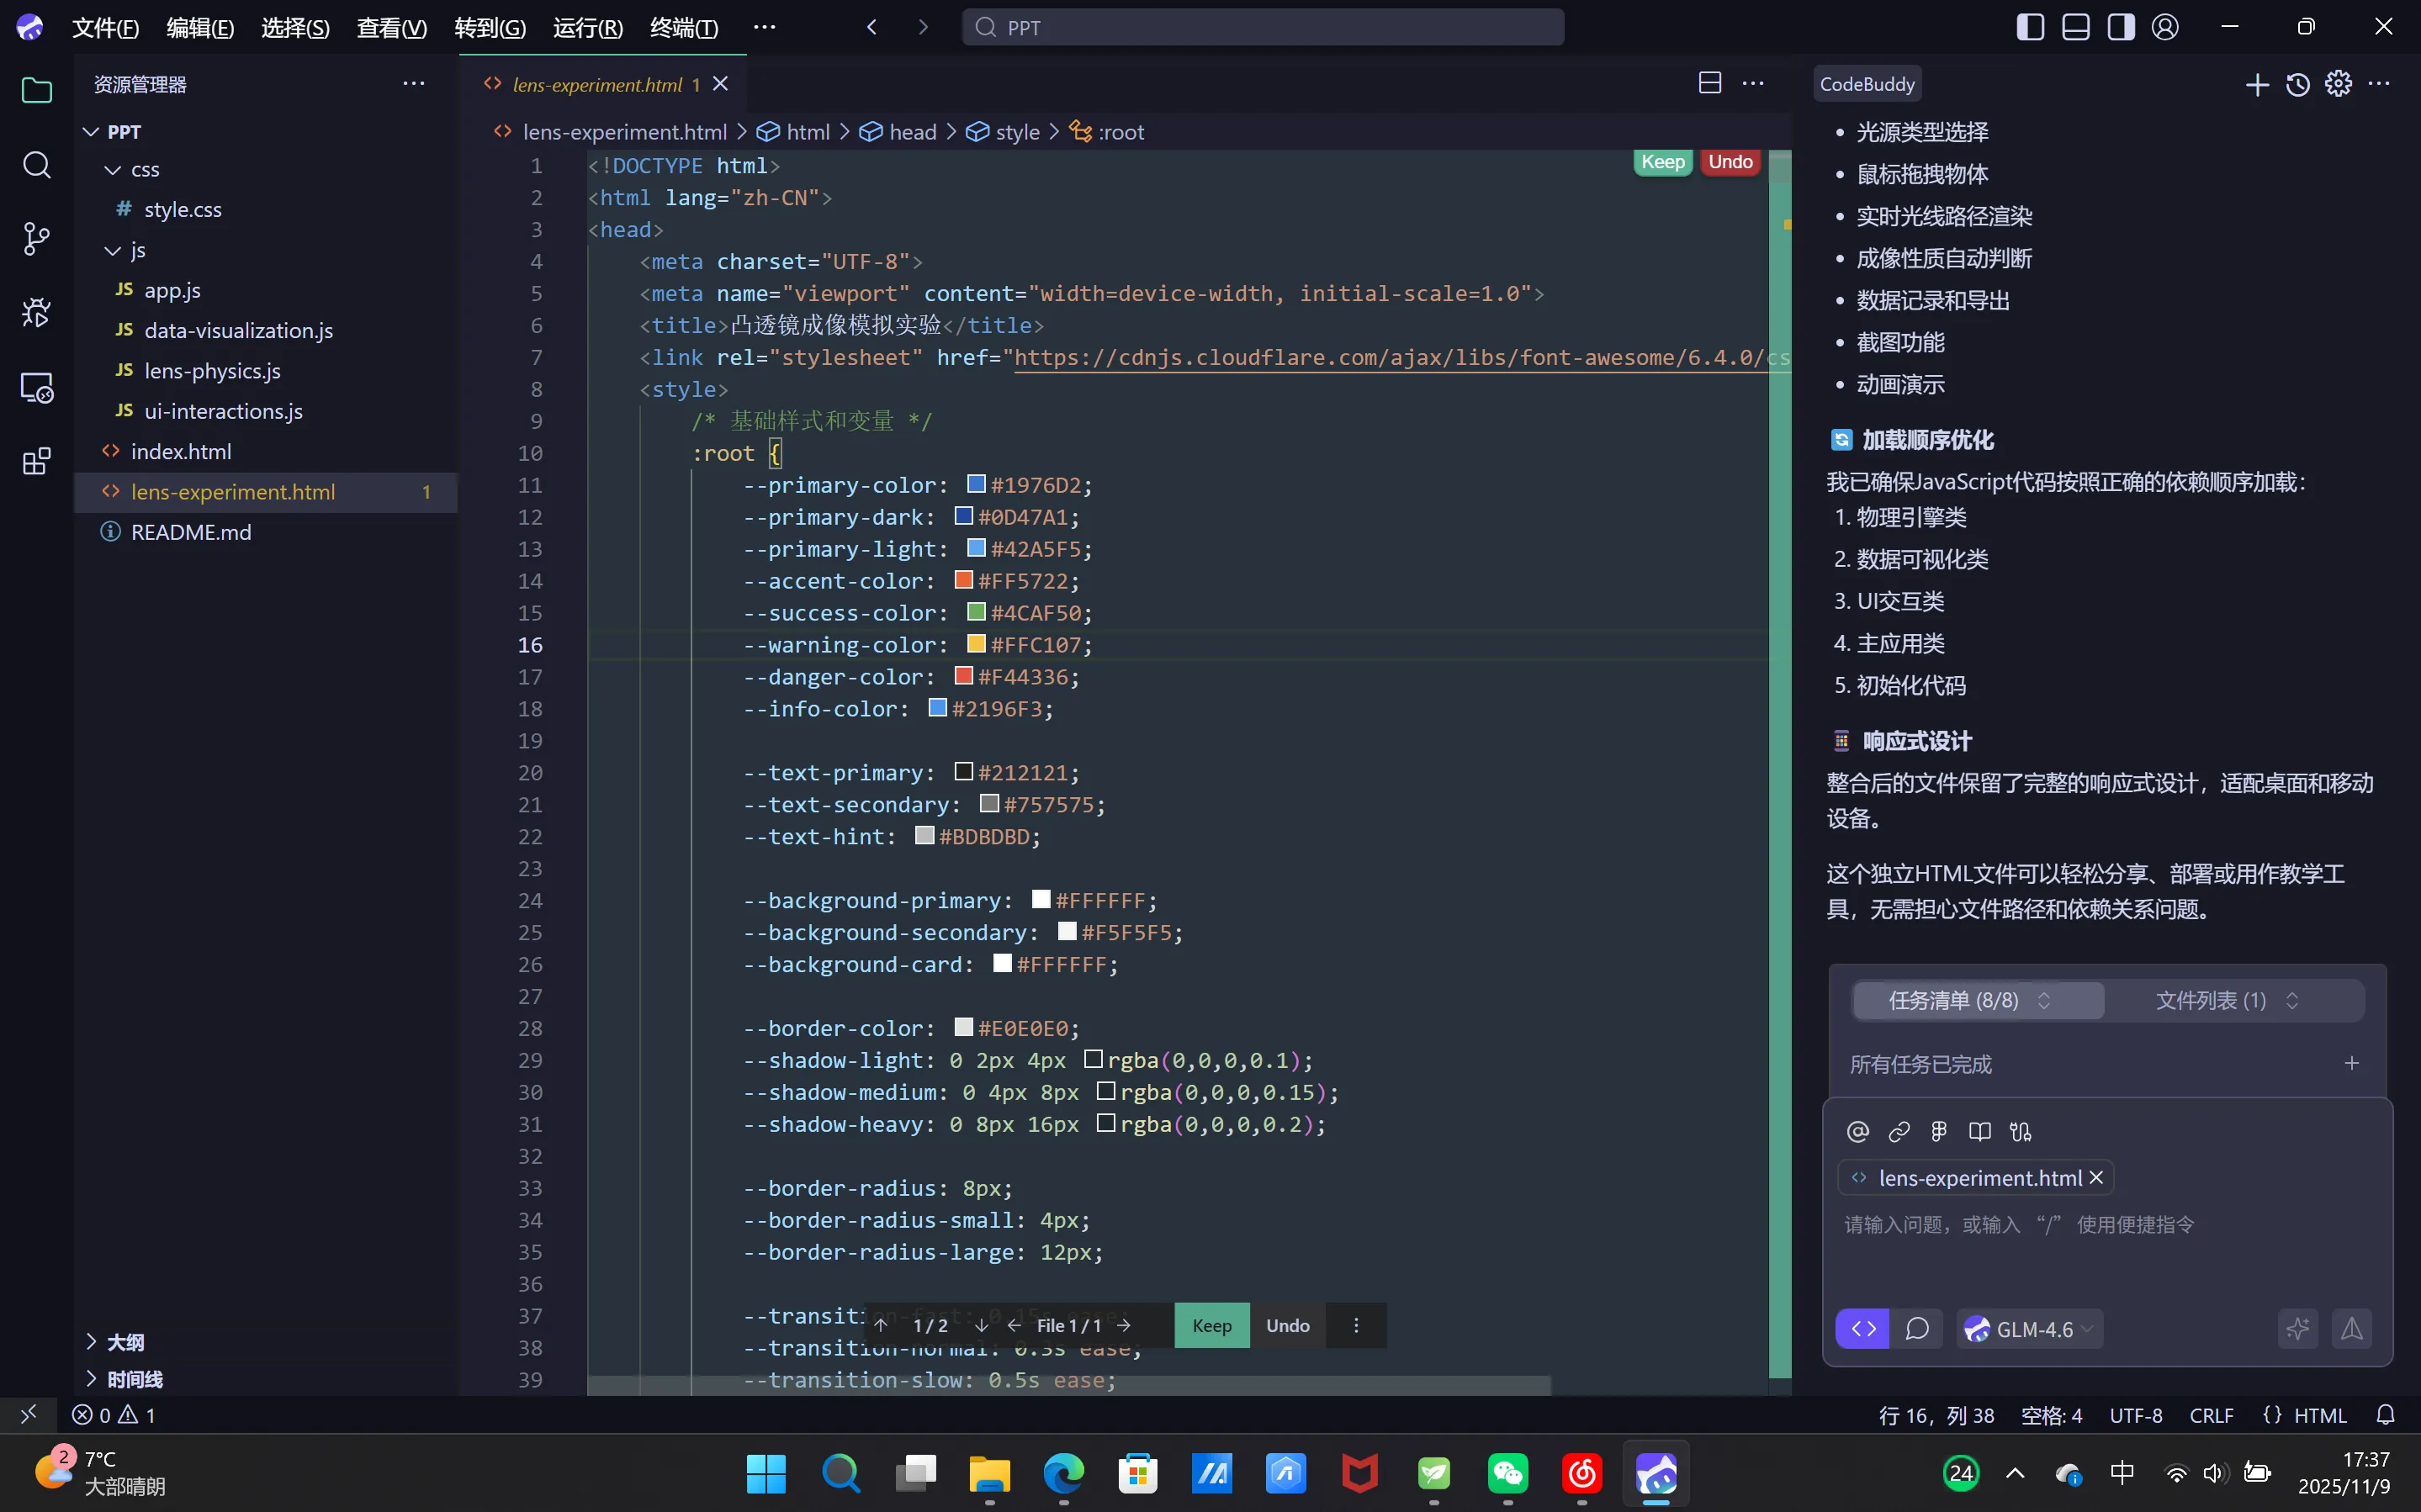Toggle the primary sidebar visibility
Screen dimensions: 2421x1512
pos(2030,27)
